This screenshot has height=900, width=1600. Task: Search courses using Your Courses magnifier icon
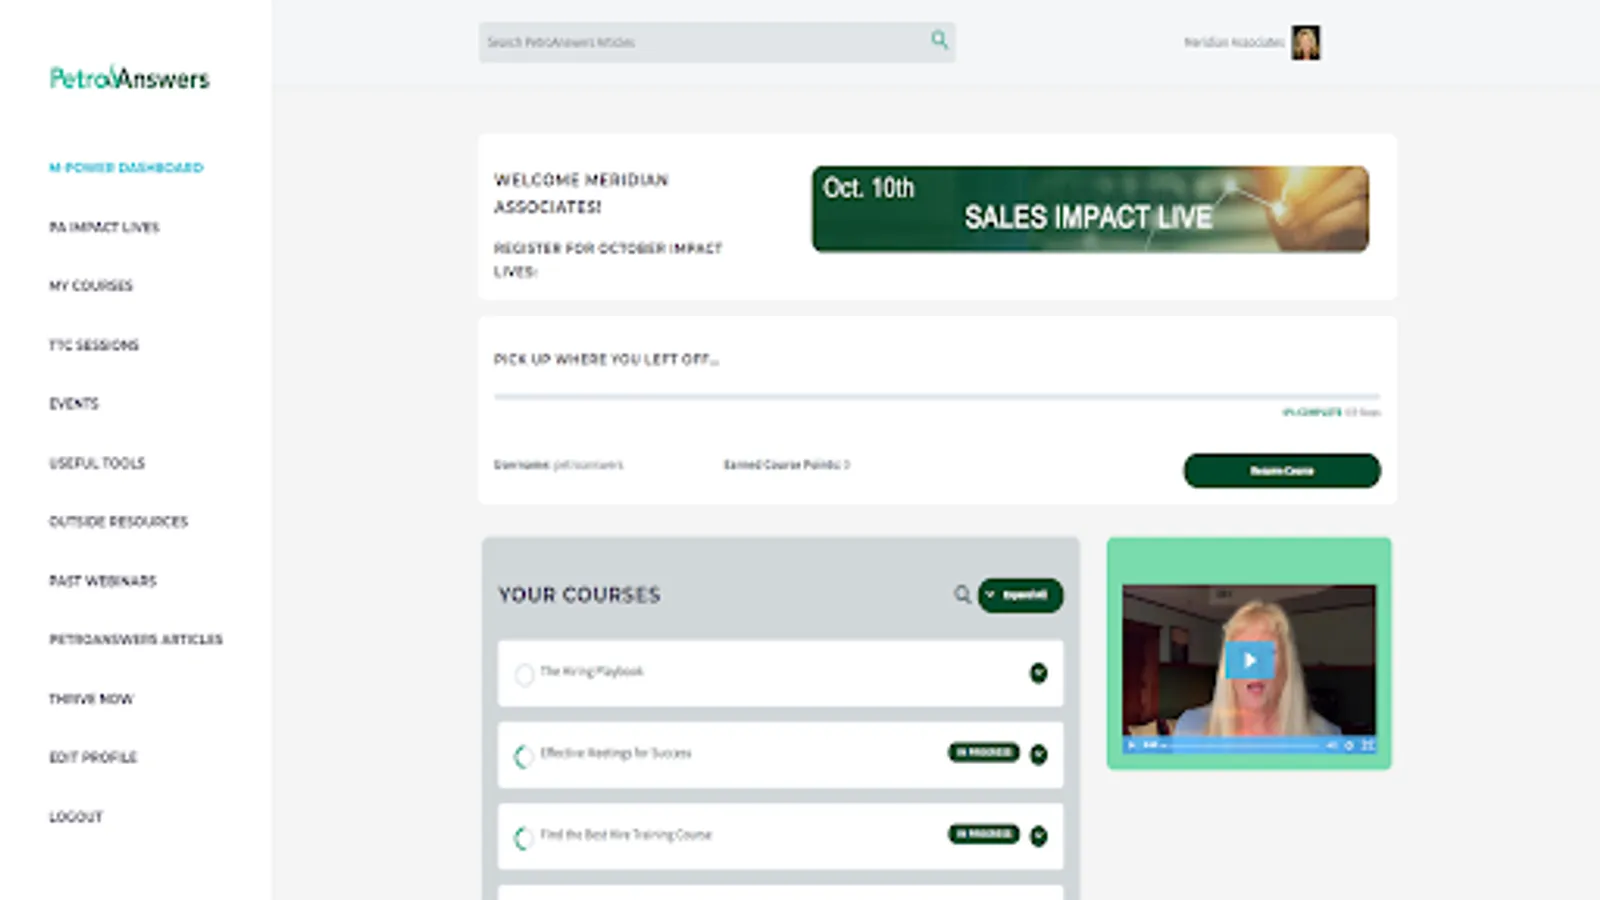pos(962,595)
